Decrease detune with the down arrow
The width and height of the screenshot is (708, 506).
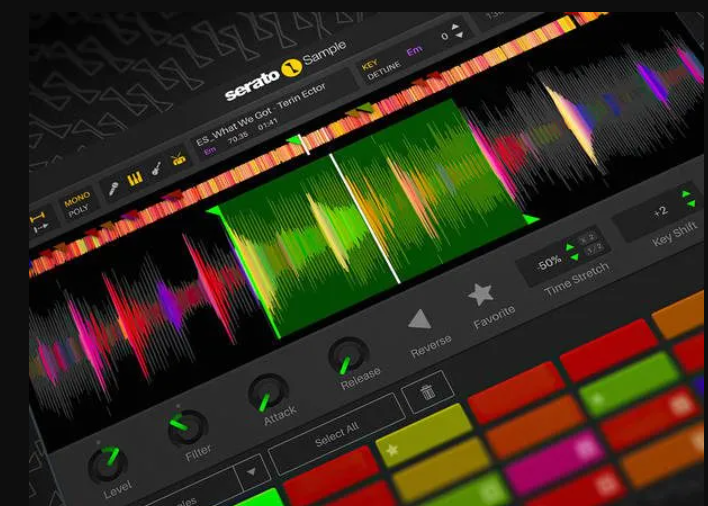[459, 35]
